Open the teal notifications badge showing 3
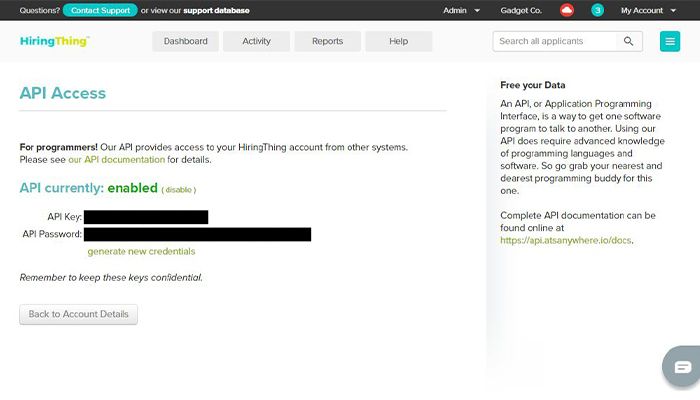This screenshot has height=400, width=700. 597,10
